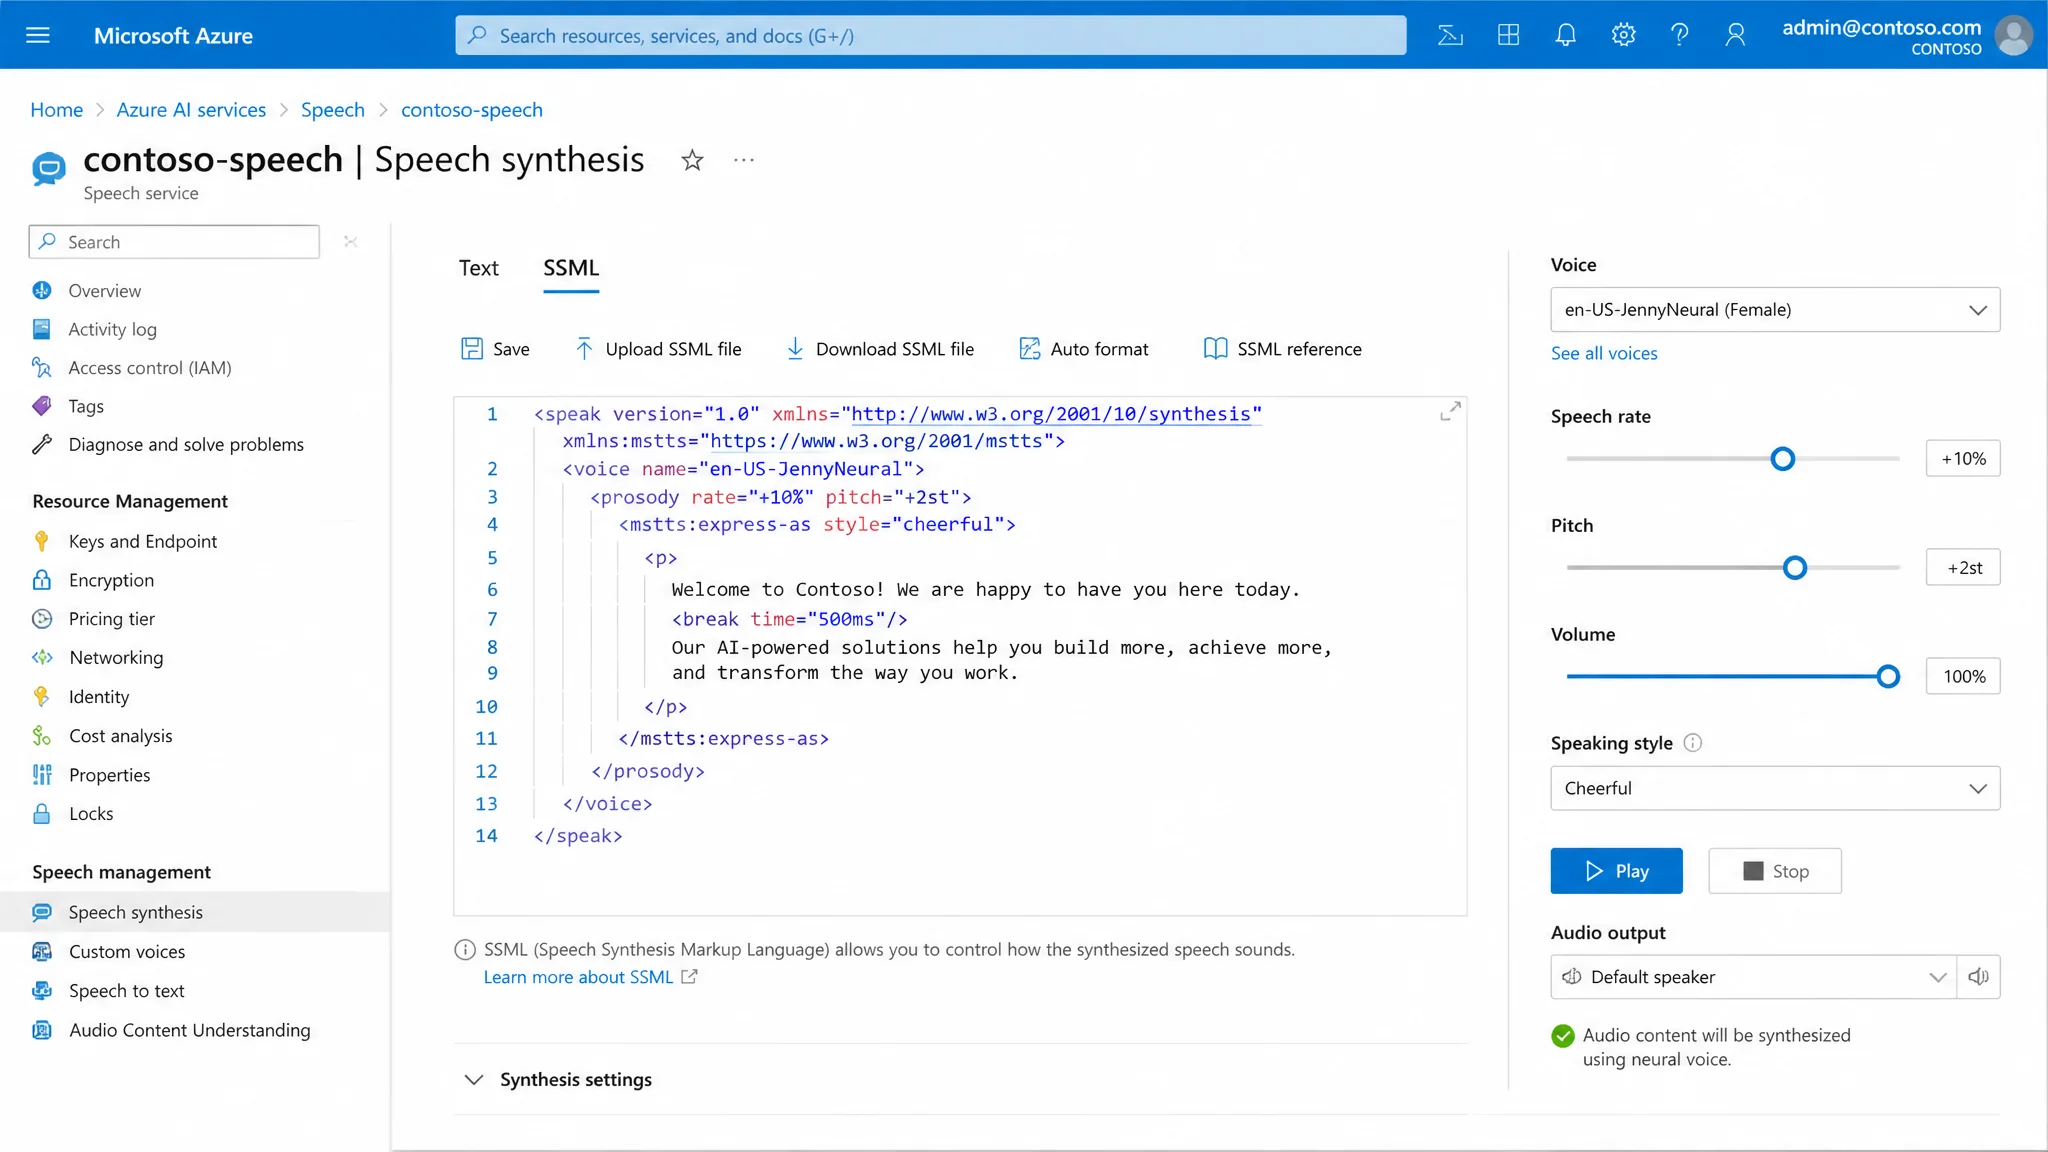Click the Custom voices icon
Viewport: 2048px width, 1152px height.
42,952
